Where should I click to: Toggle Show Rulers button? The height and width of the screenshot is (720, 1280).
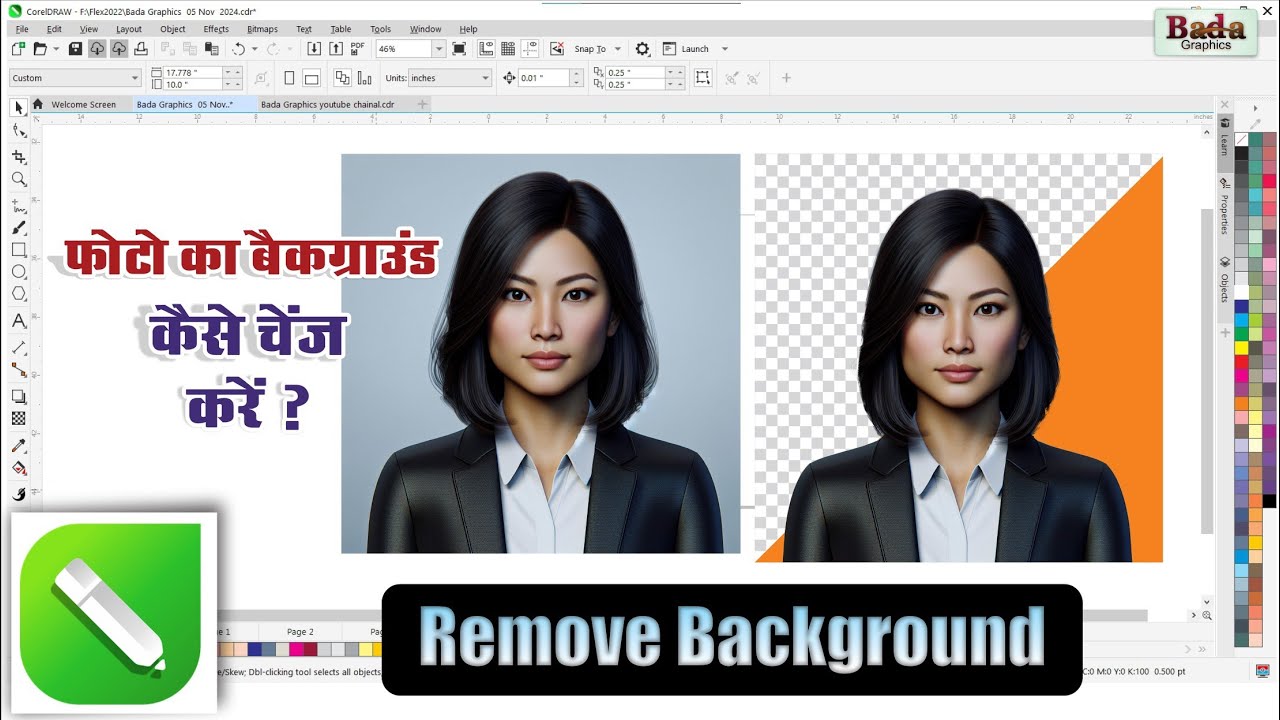click(x=487, y=48)
